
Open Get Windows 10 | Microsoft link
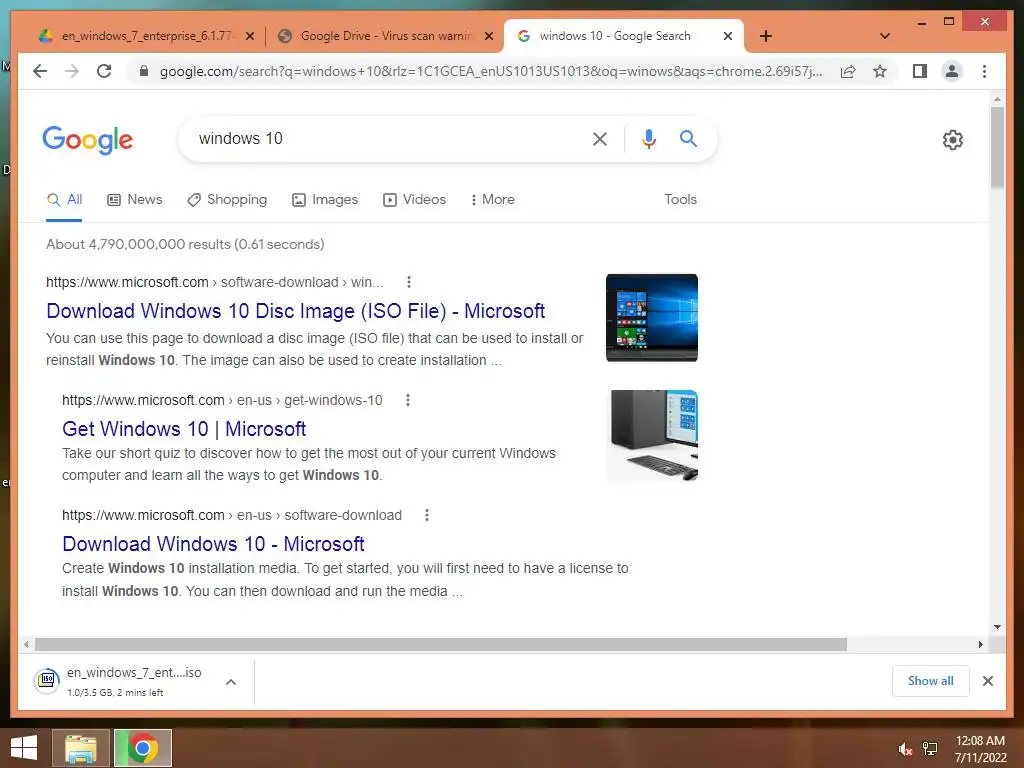point(184,428)
